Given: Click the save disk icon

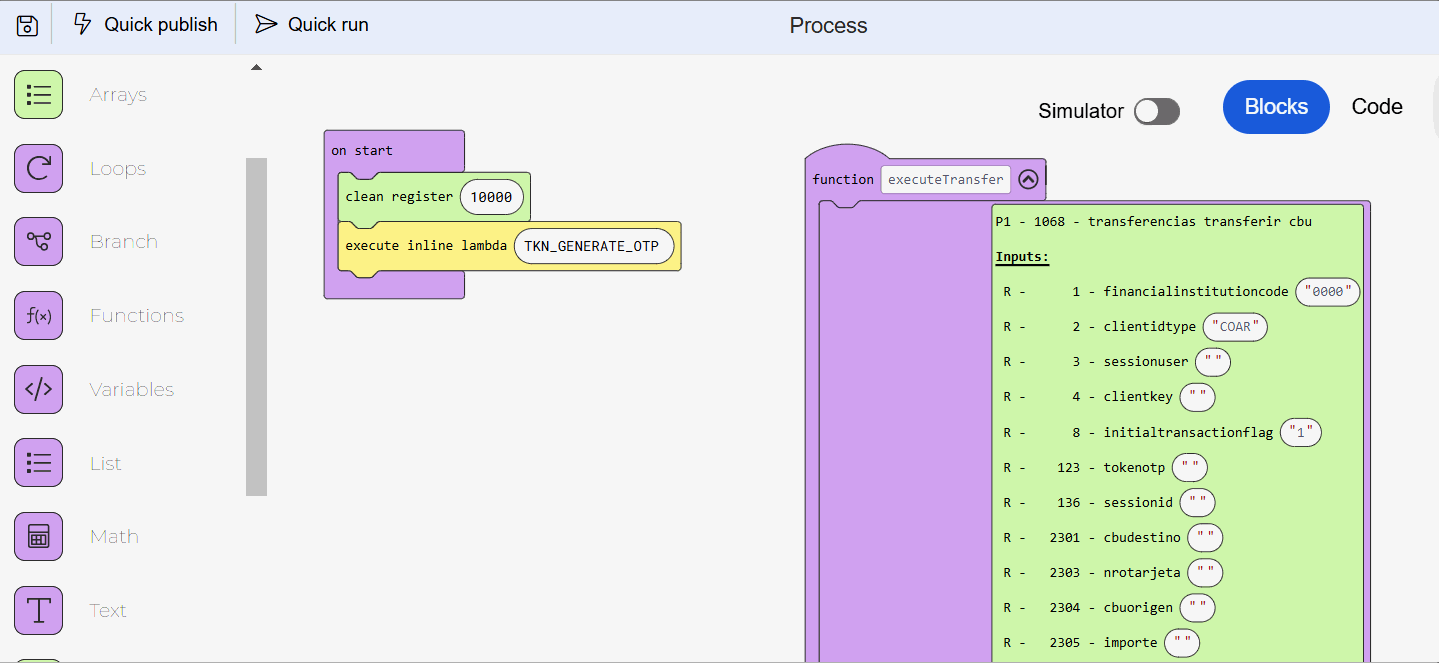Looking at the screenshot, I should point(28,26).
